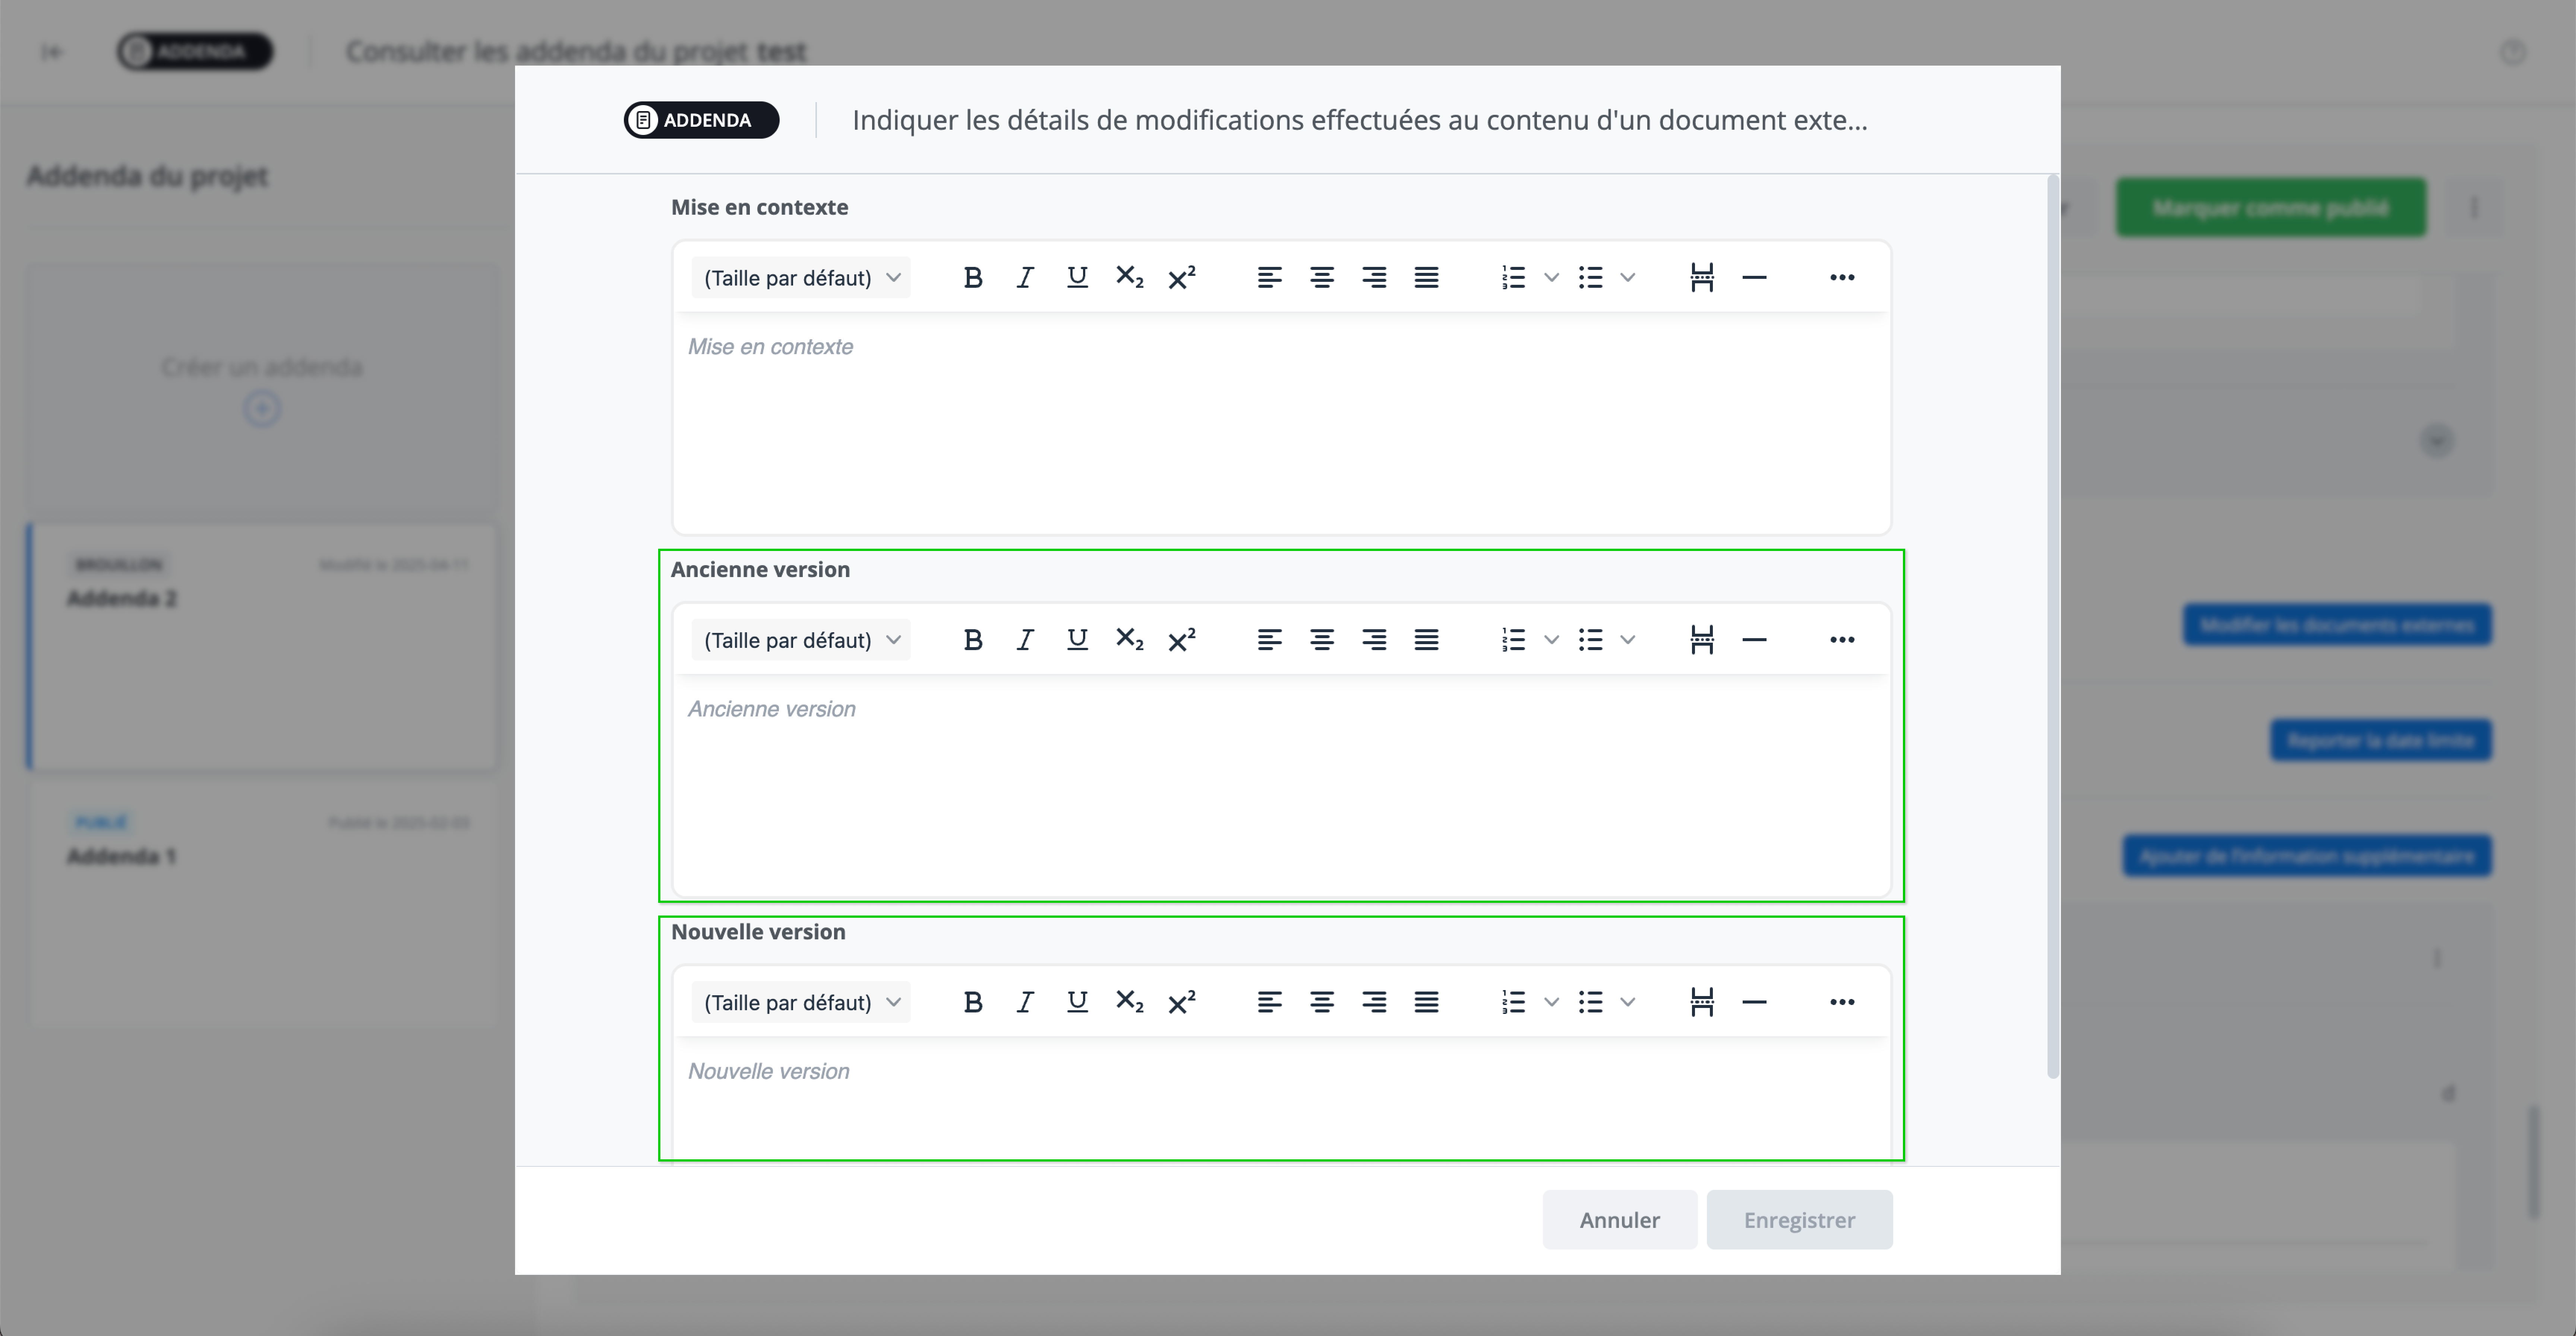2576x1336 pixels.
Task: Insert horizontal line in Nouvelle version
Action: (x=1754, y=1002)
